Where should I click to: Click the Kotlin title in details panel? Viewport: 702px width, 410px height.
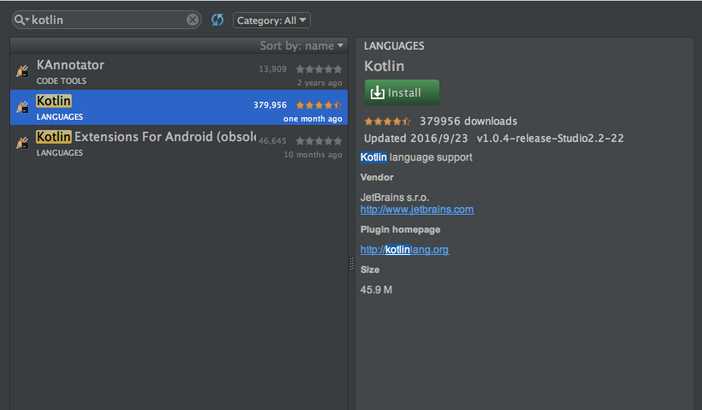coord(384,66)
